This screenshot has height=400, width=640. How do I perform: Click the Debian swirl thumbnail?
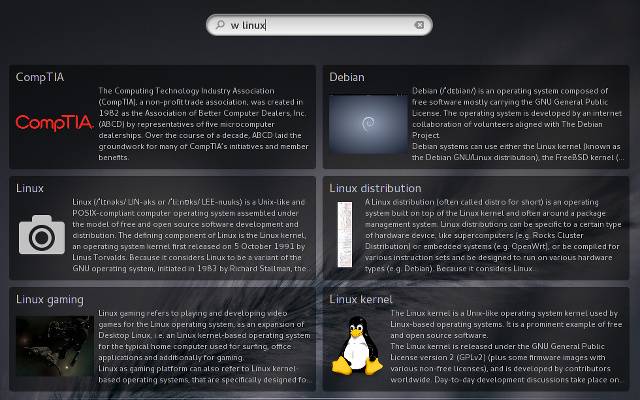[368, 124]
